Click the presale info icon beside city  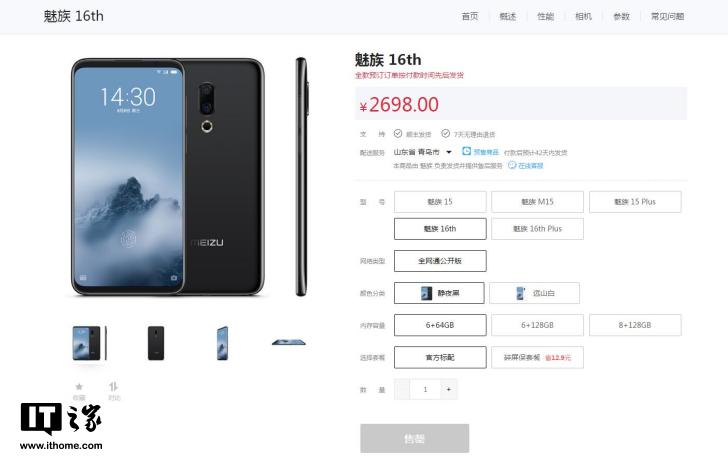tap(467, 151)
